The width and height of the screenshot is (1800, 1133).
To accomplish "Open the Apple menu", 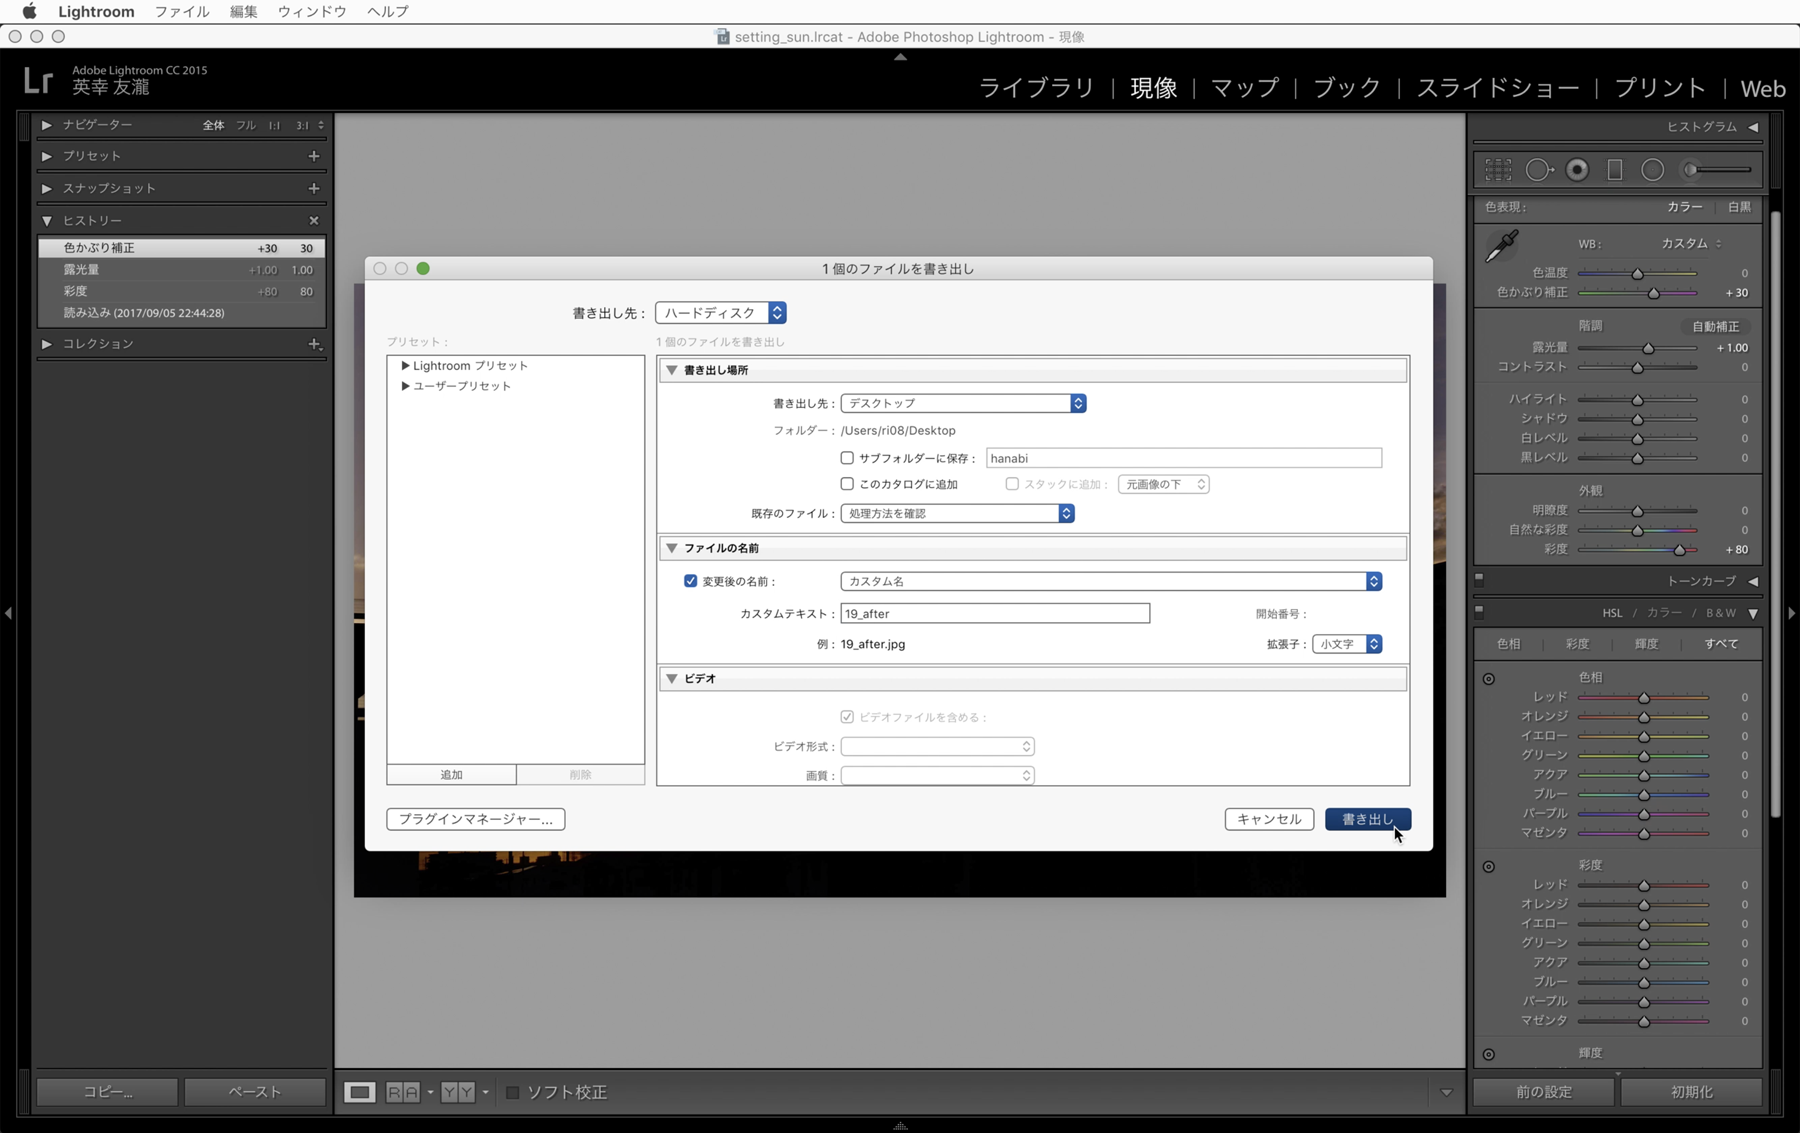I will [x=29, y=12].
